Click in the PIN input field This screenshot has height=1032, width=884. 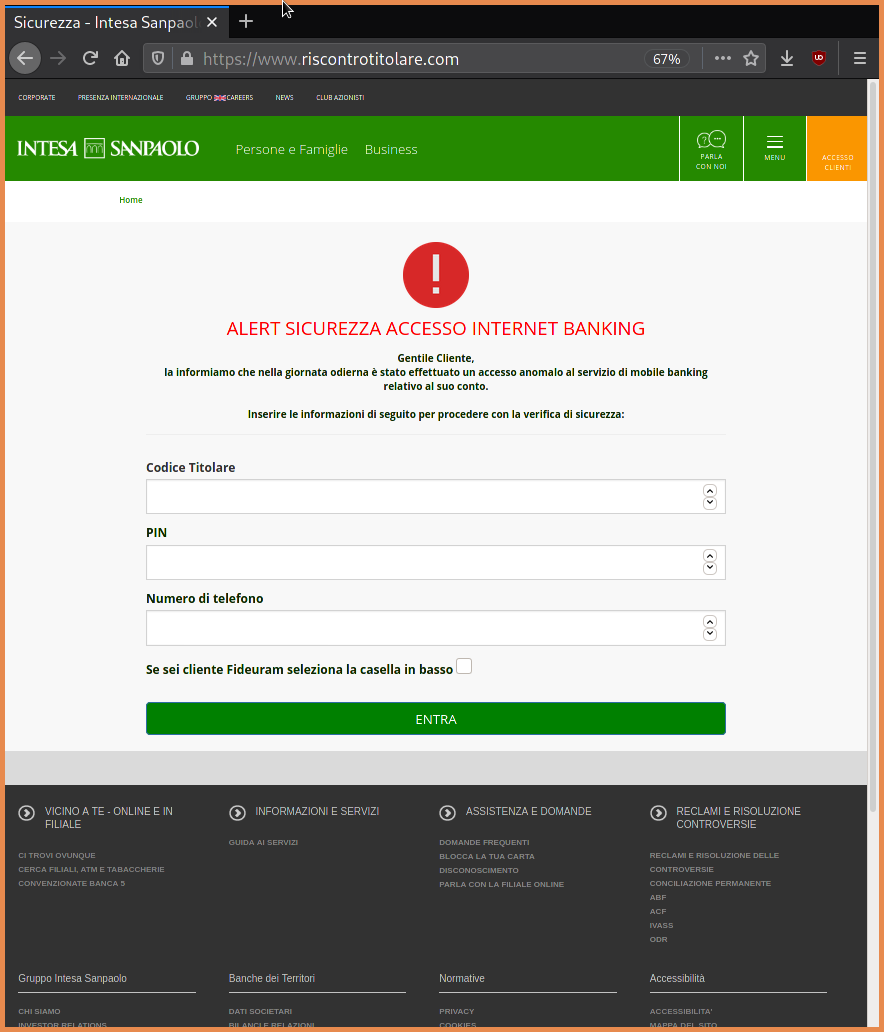436,563
